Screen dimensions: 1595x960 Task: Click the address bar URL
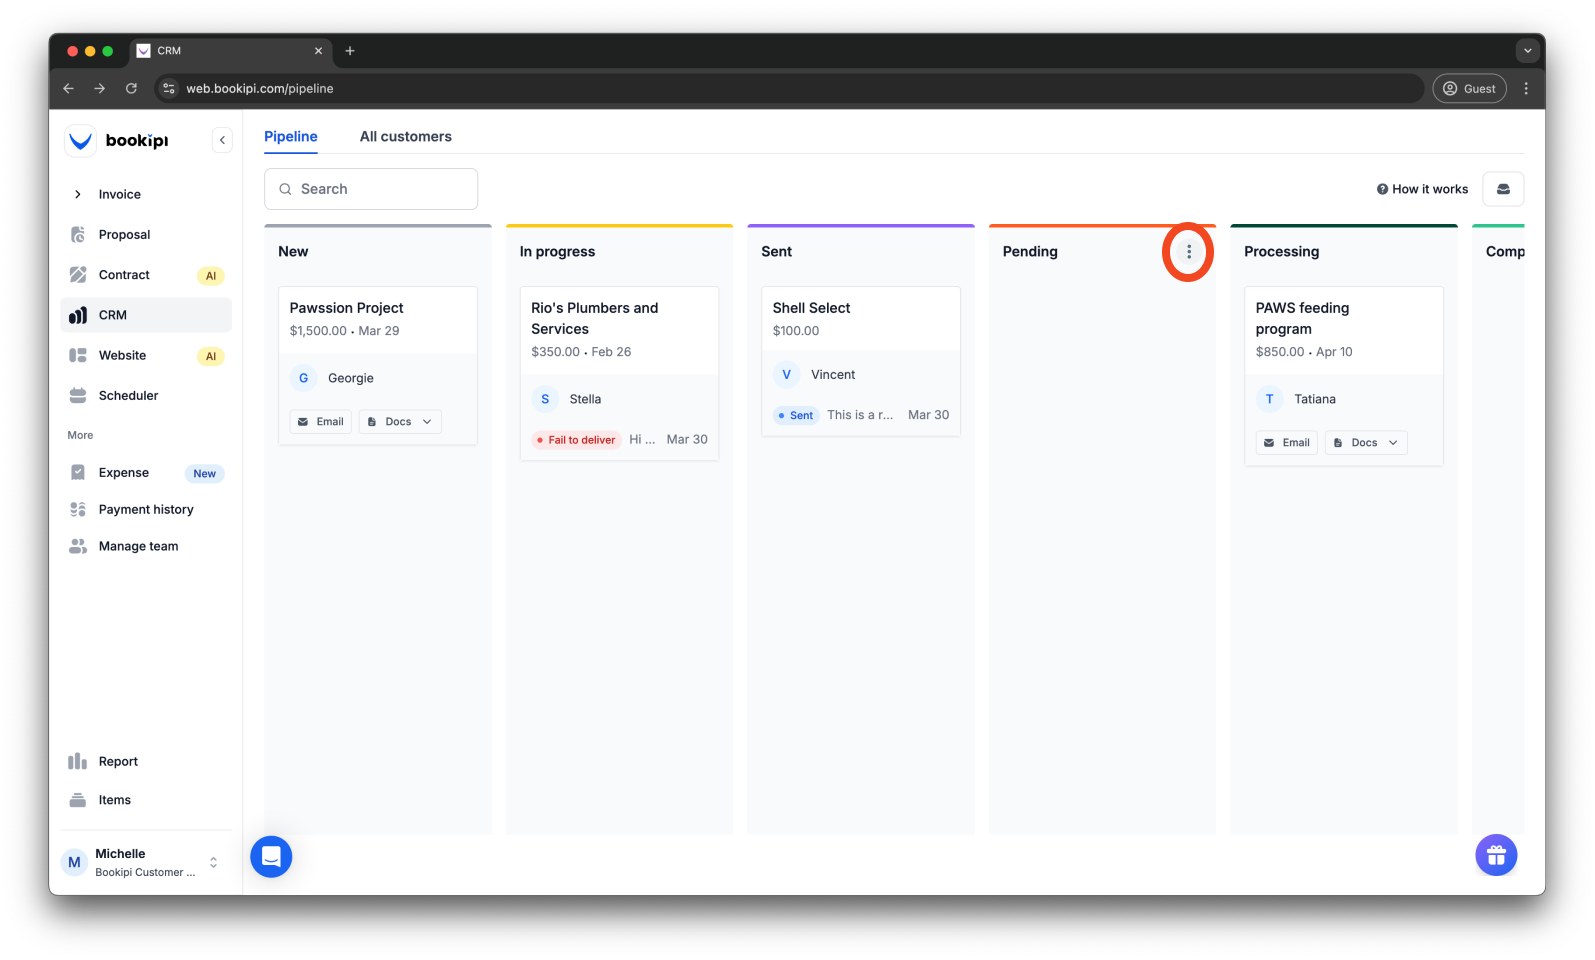click(x=260, y=88)
